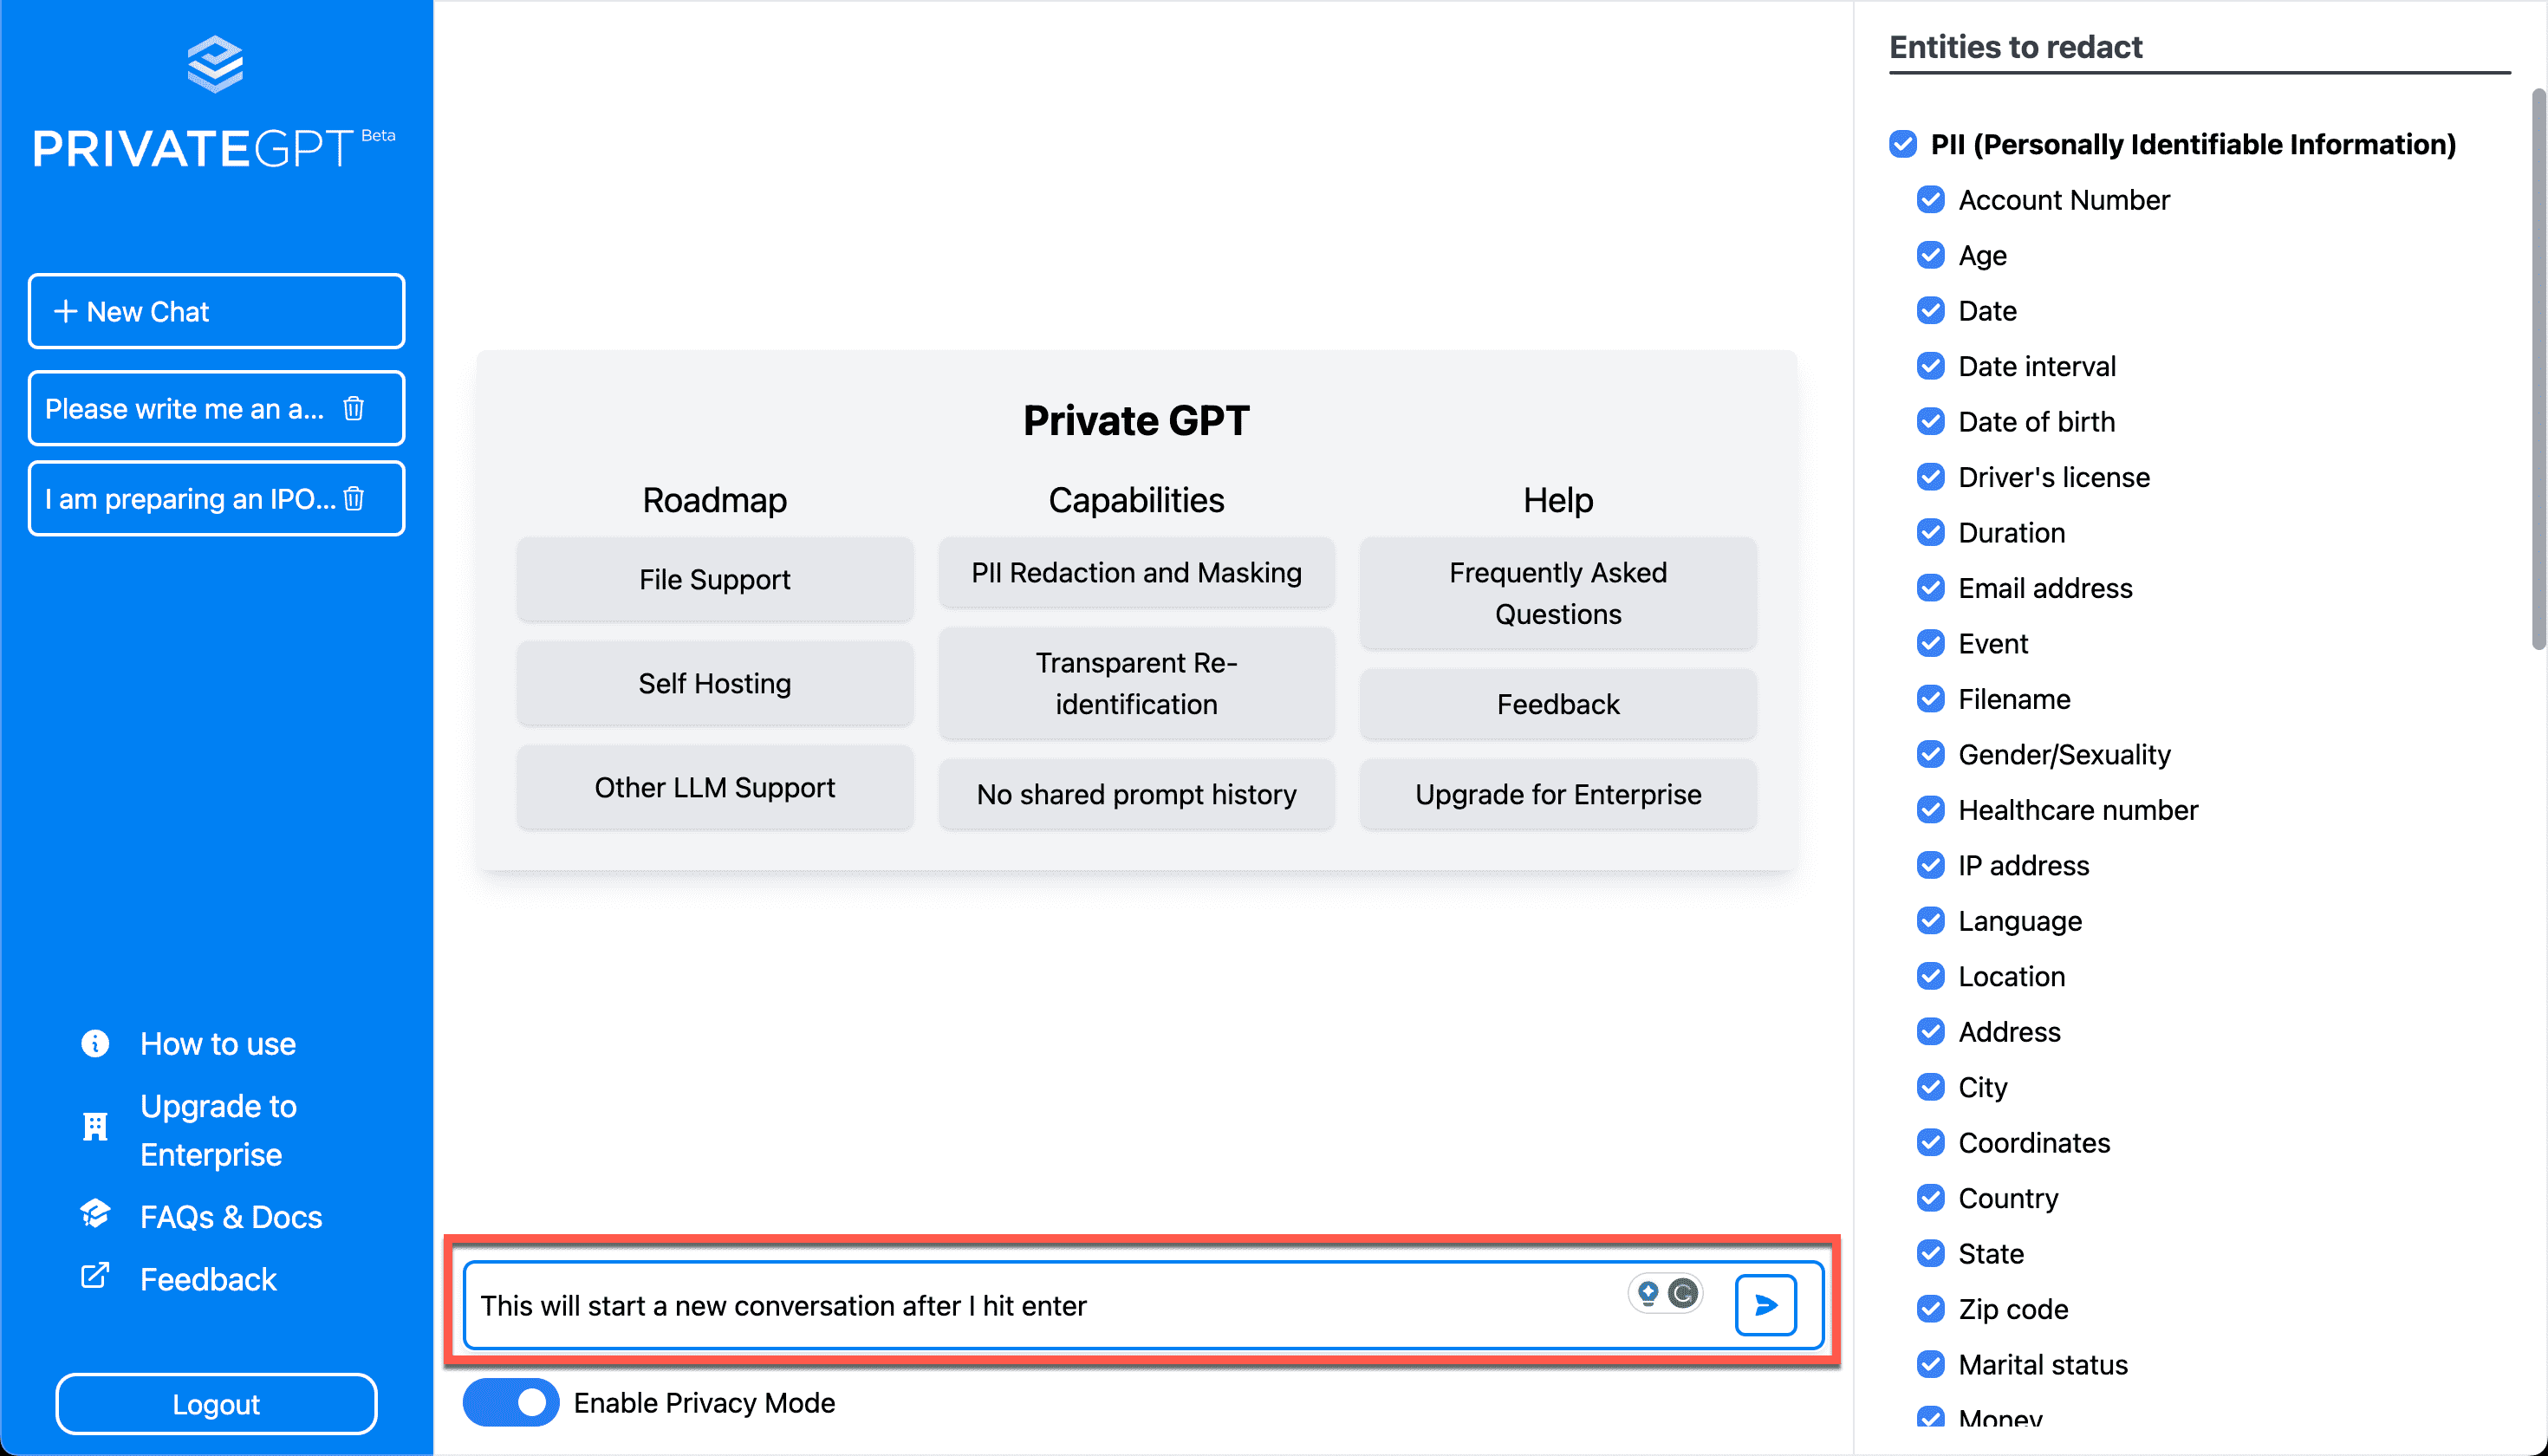
Task: Click the lightbulb suggestion icon in the prompt box
Action: [1649, 1293]
